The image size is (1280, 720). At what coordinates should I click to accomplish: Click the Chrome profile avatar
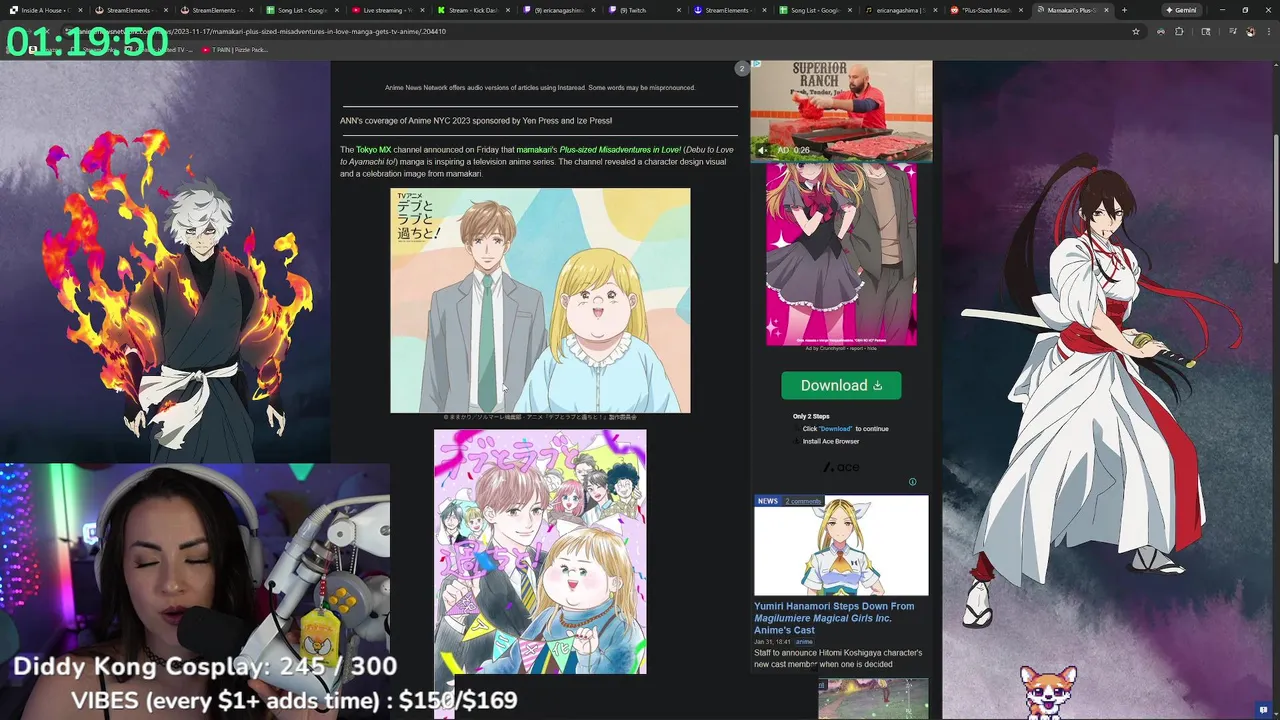pyautogui.click(x=1250, y=31)
